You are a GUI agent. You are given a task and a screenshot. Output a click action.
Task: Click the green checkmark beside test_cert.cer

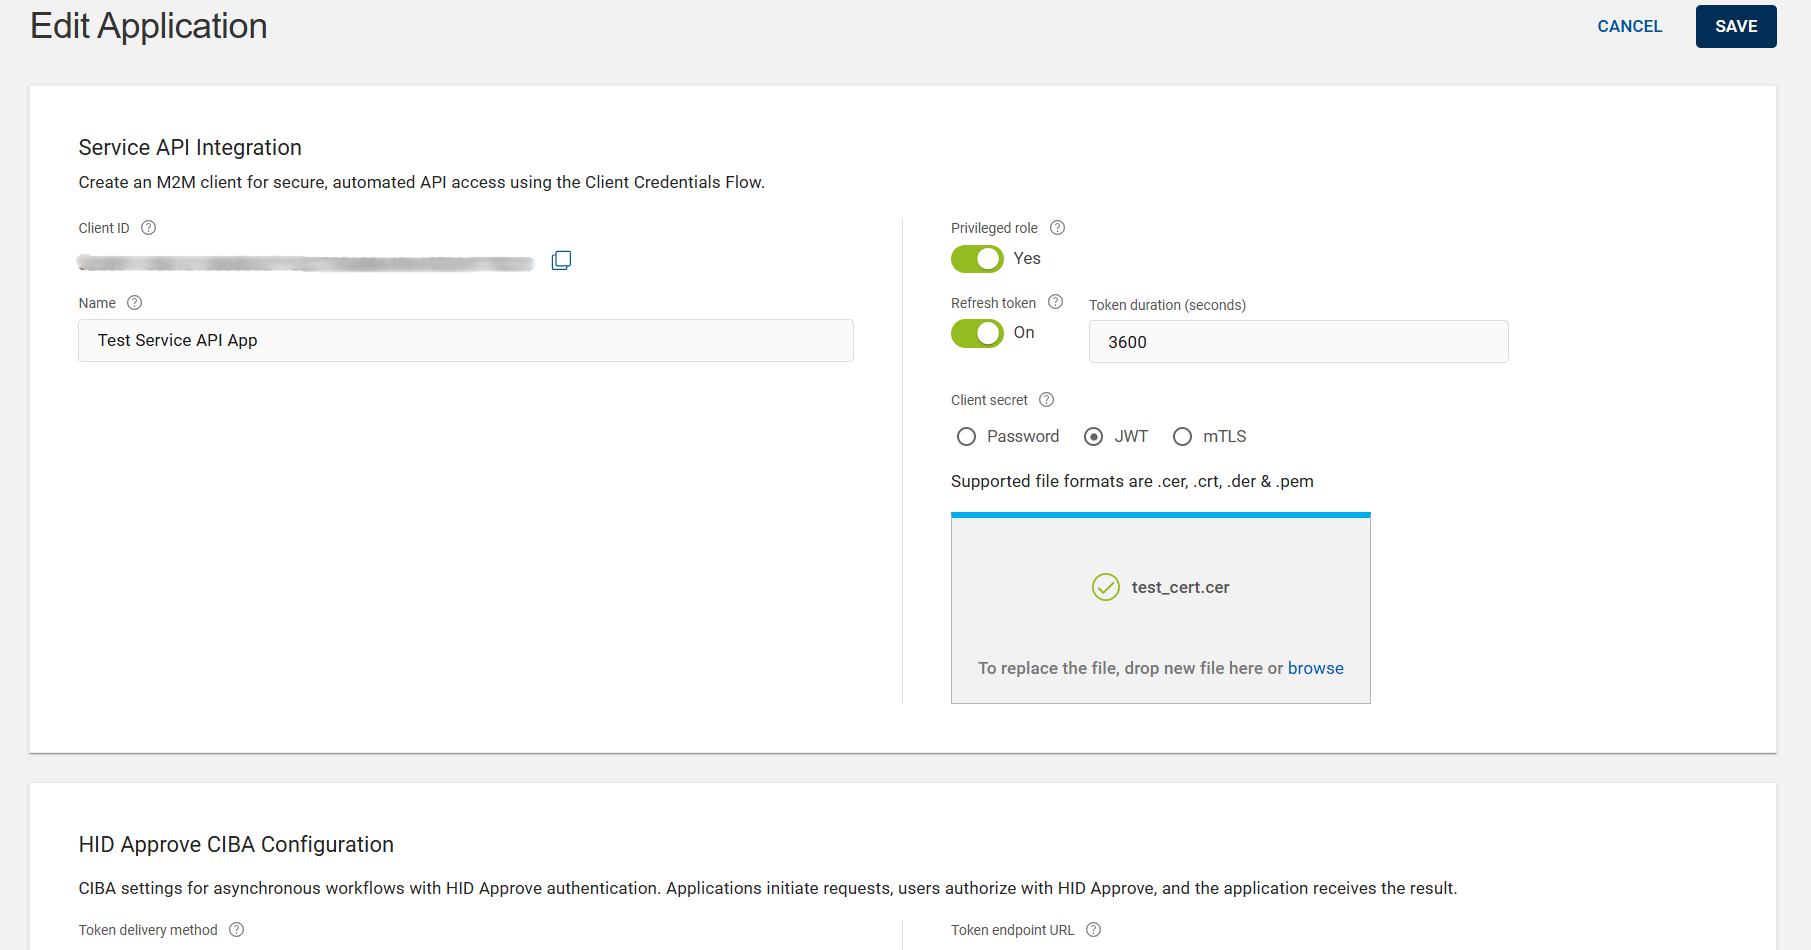1105,587
